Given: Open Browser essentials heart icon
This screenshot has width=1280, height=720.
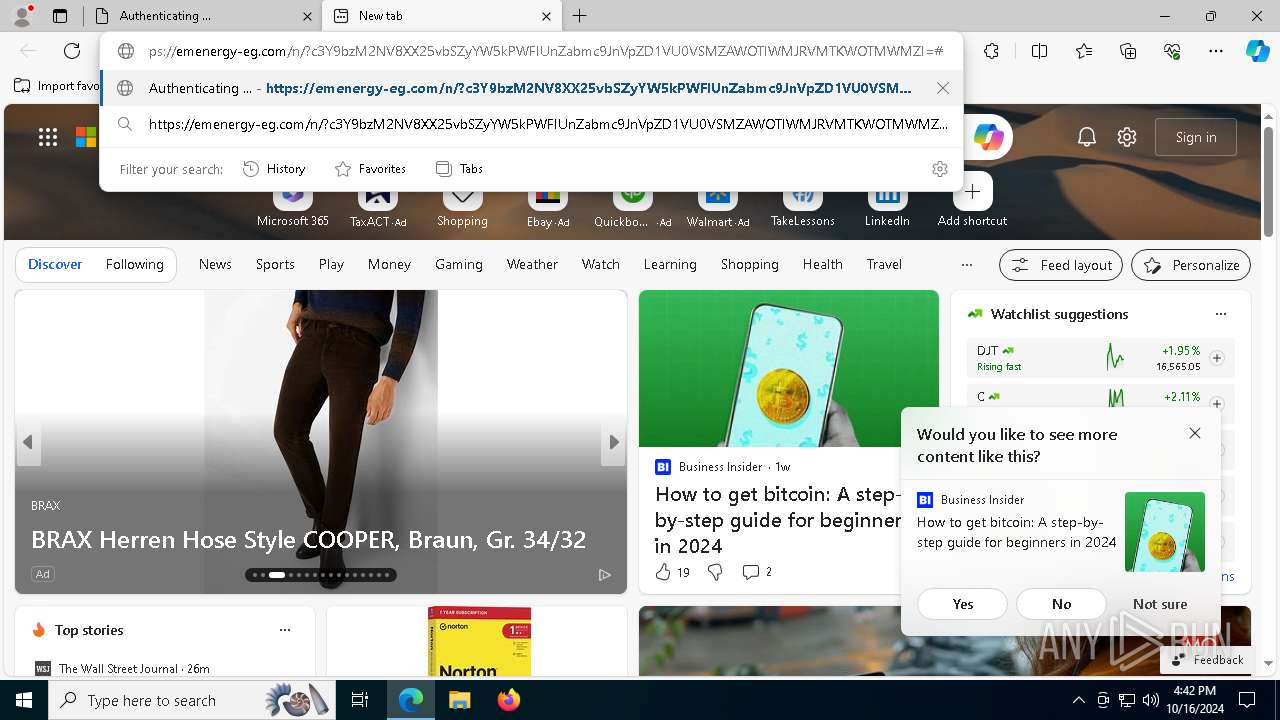Looking at the screenshot, I should pyautogui.click(x=1172, y=51).
